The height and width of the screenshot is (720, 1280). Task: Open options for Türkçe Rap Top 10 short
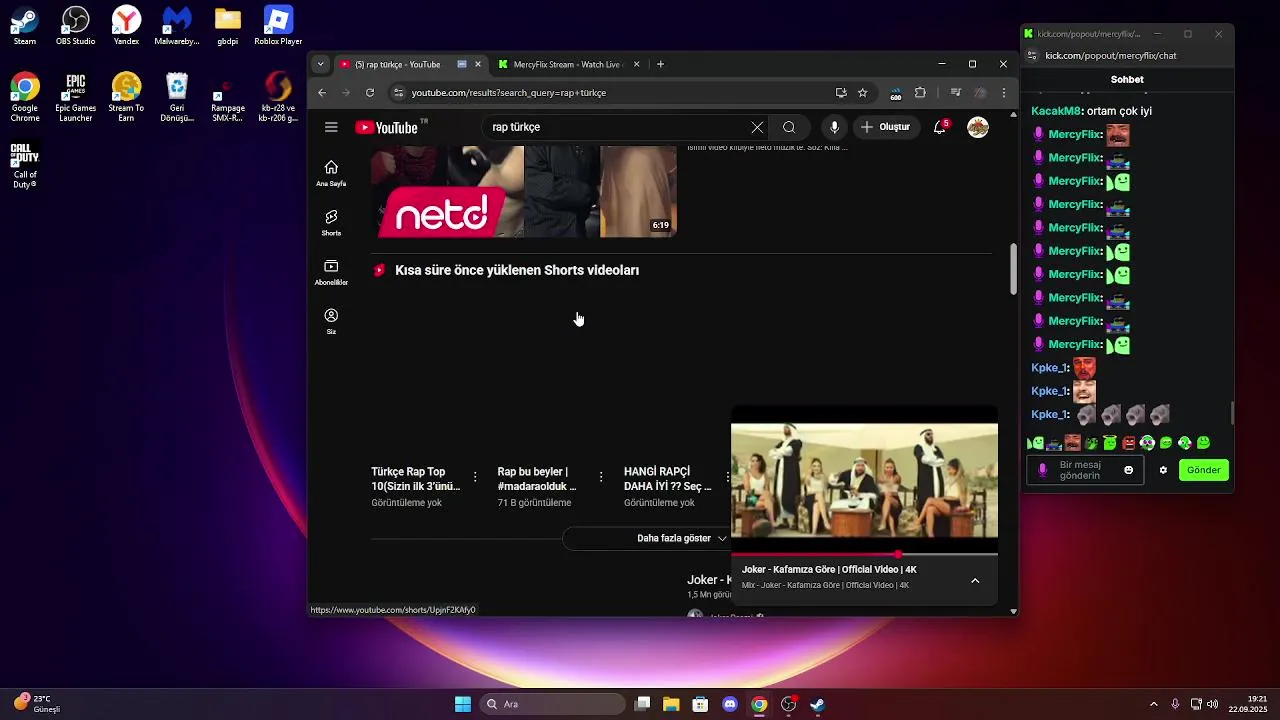(x=475, y=477)
